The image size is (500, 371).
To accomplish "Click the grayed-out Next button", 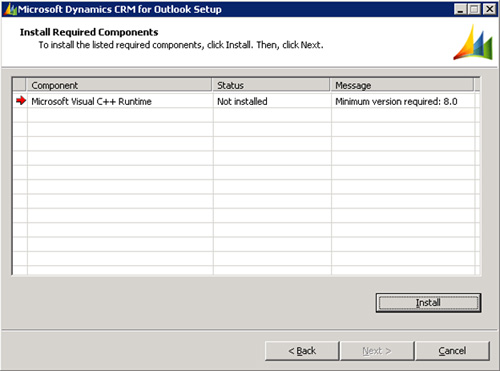I will (x=377, y=351).
